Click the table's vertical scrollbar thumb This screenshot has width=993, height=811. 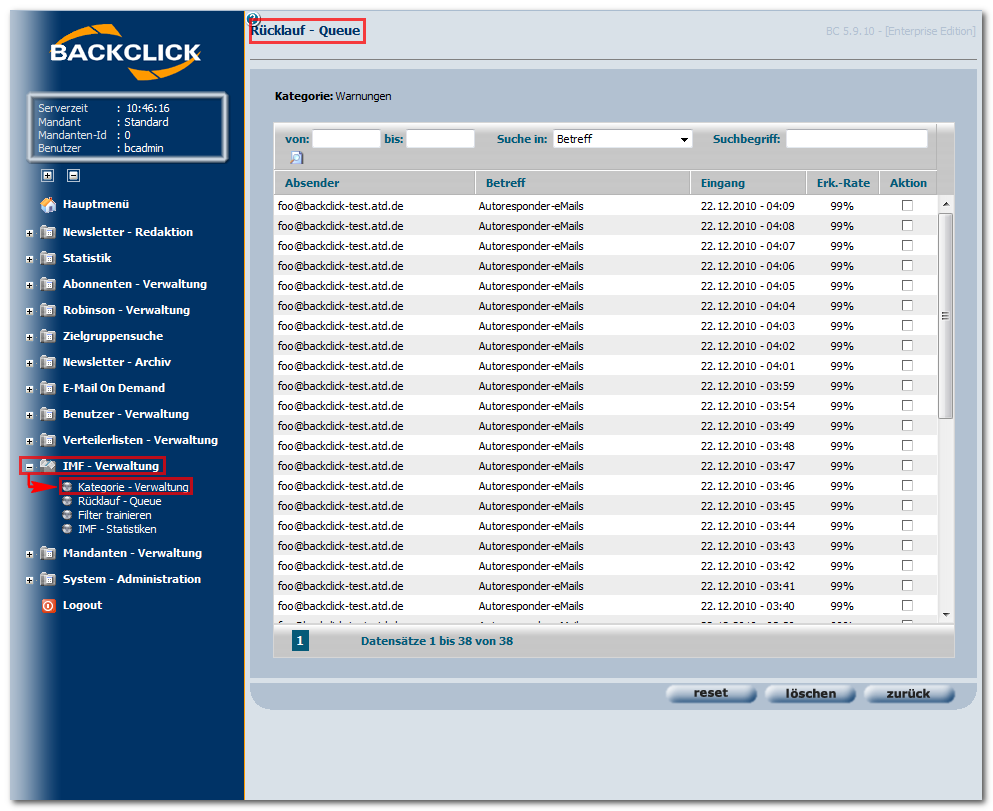(x=945, y=316)
